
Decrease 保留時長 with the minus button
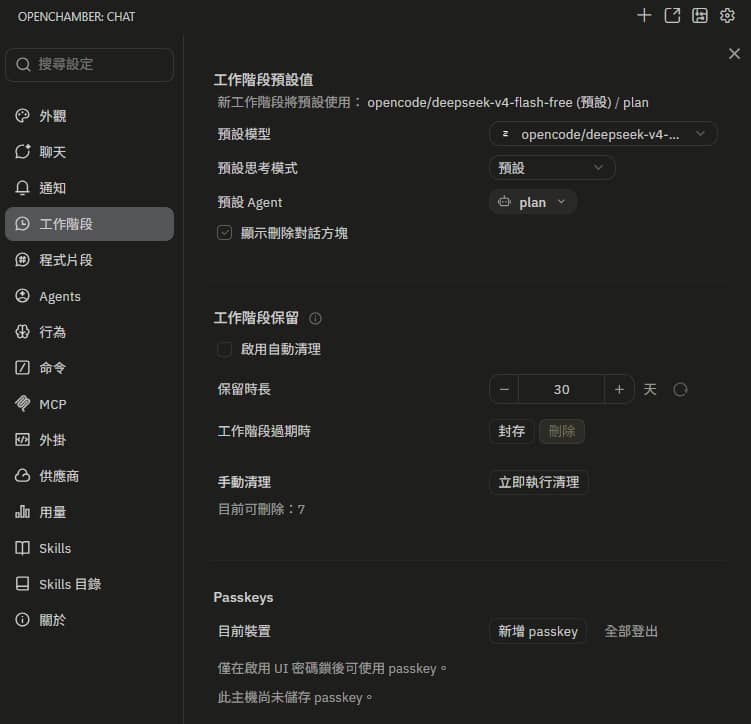pyautogui.click(x=504, y=389)
